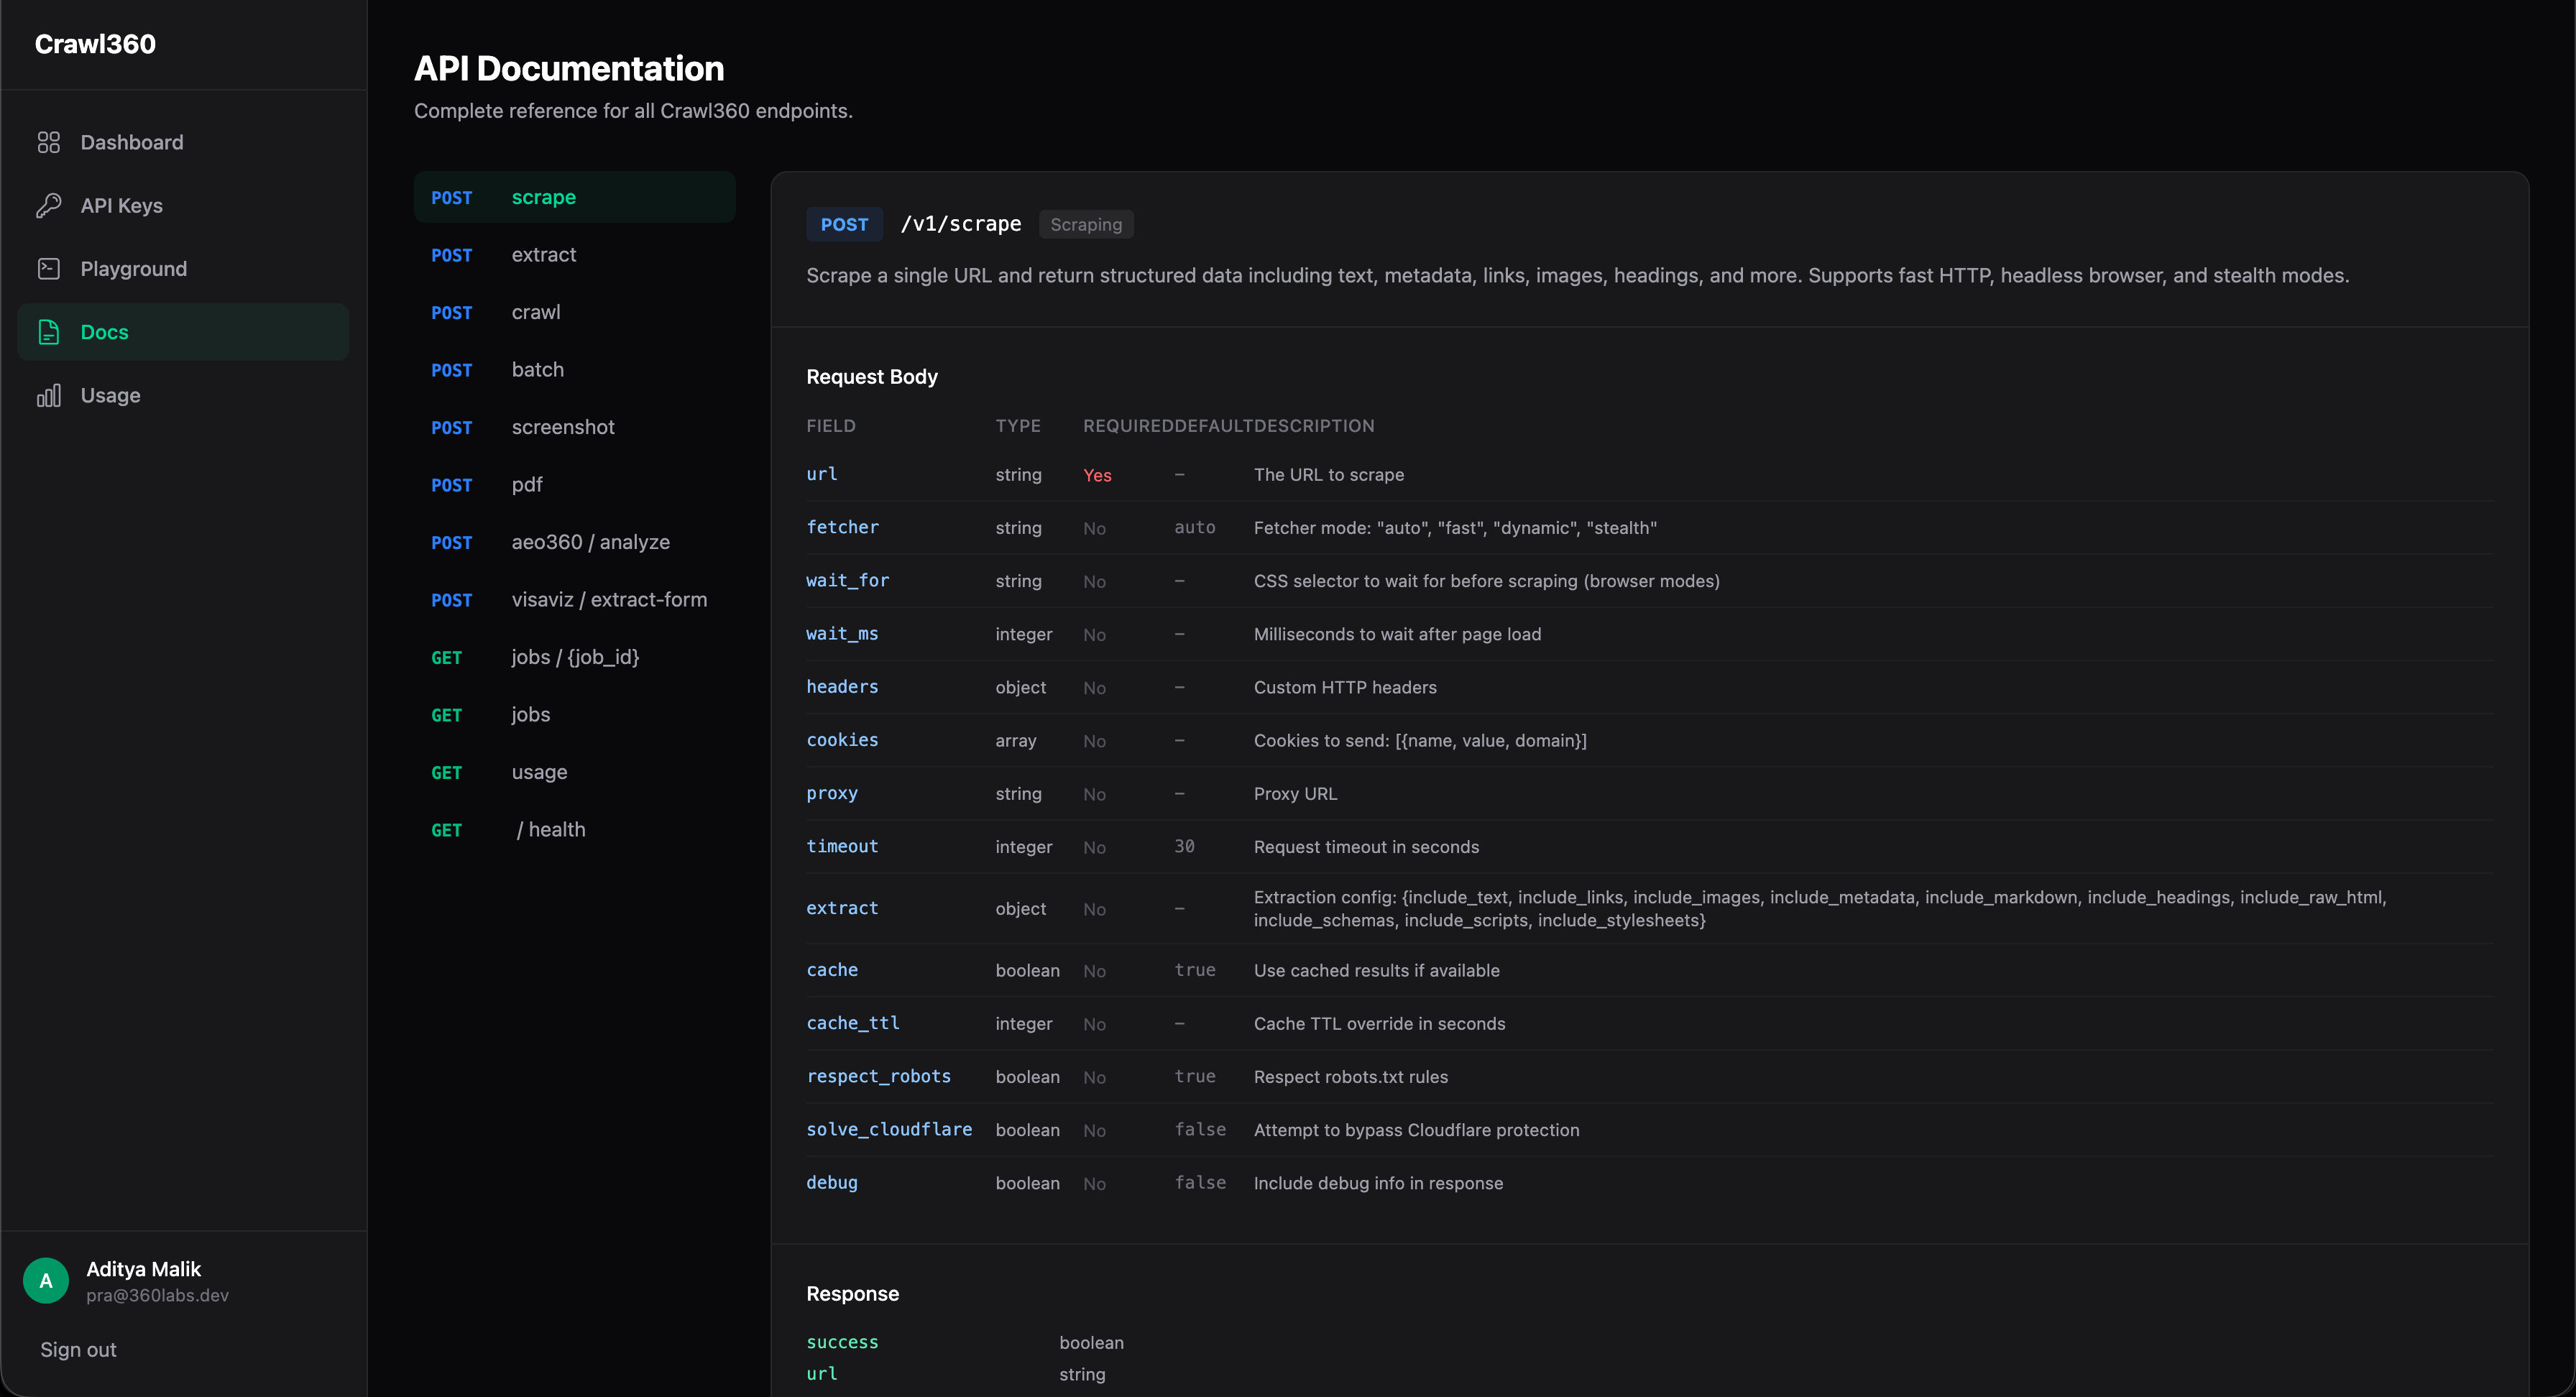The width and height of the screenshot is (2576, 1397).
Task: Click the pra@360labs.dev account email
Action: tap(157, 1294)
